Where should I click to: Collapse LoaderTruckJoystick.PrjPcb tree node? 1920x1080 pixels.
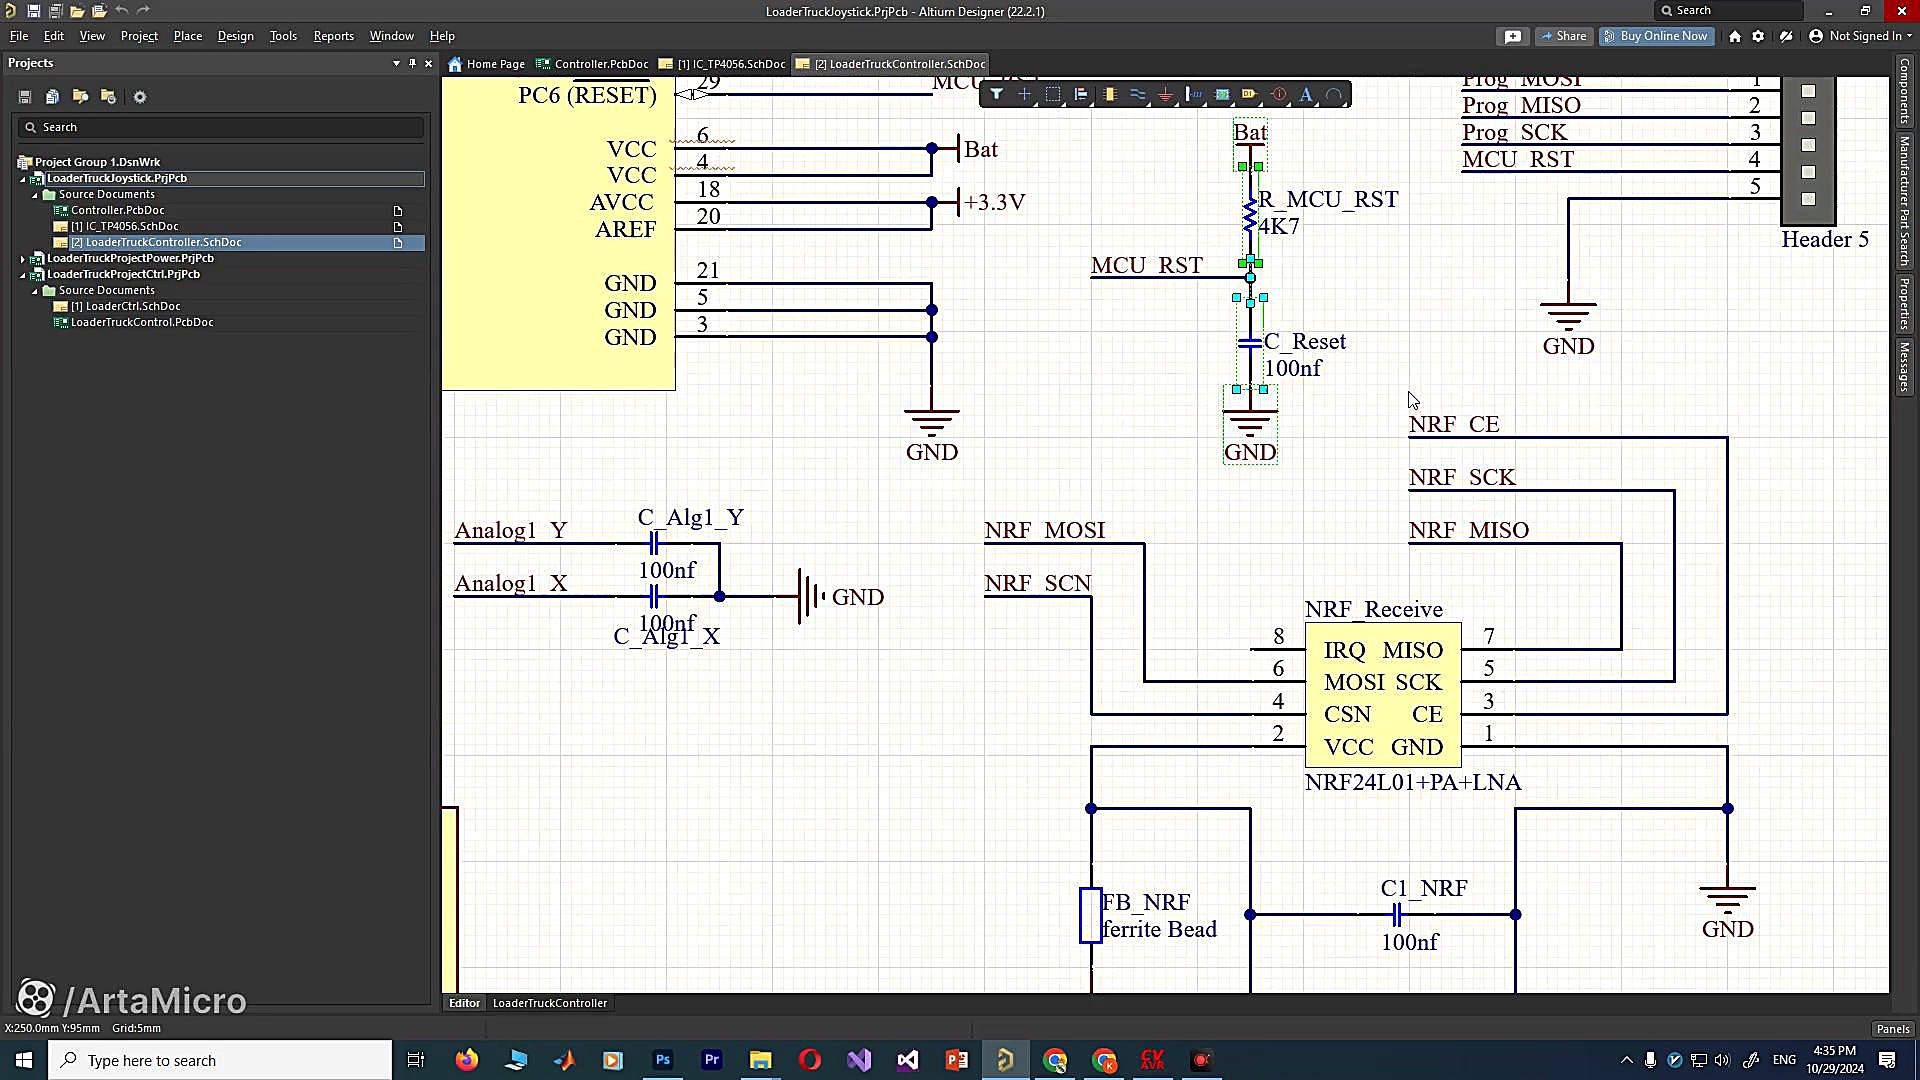coord(23,178)
